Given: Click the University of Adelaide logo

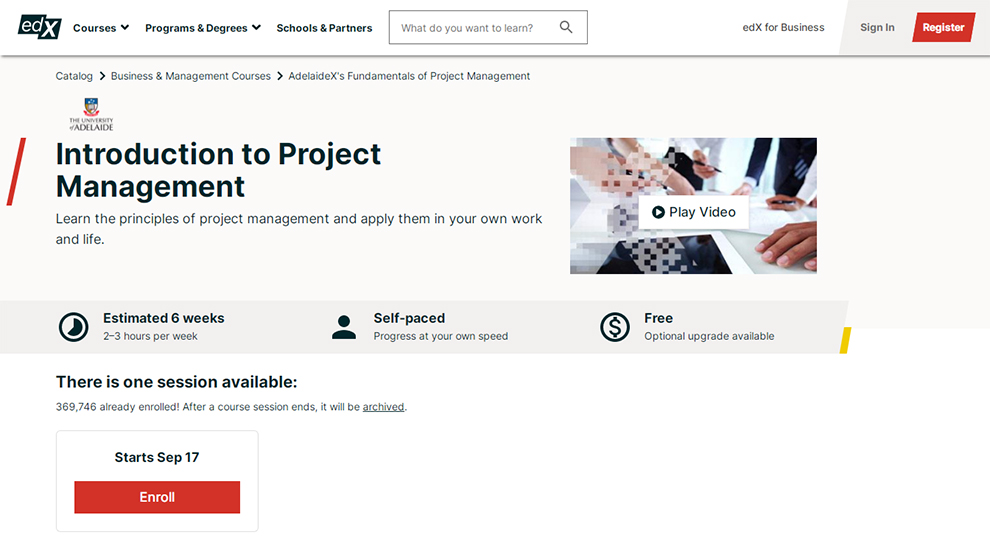Looking at the screenshot, I should coord(92,114).
